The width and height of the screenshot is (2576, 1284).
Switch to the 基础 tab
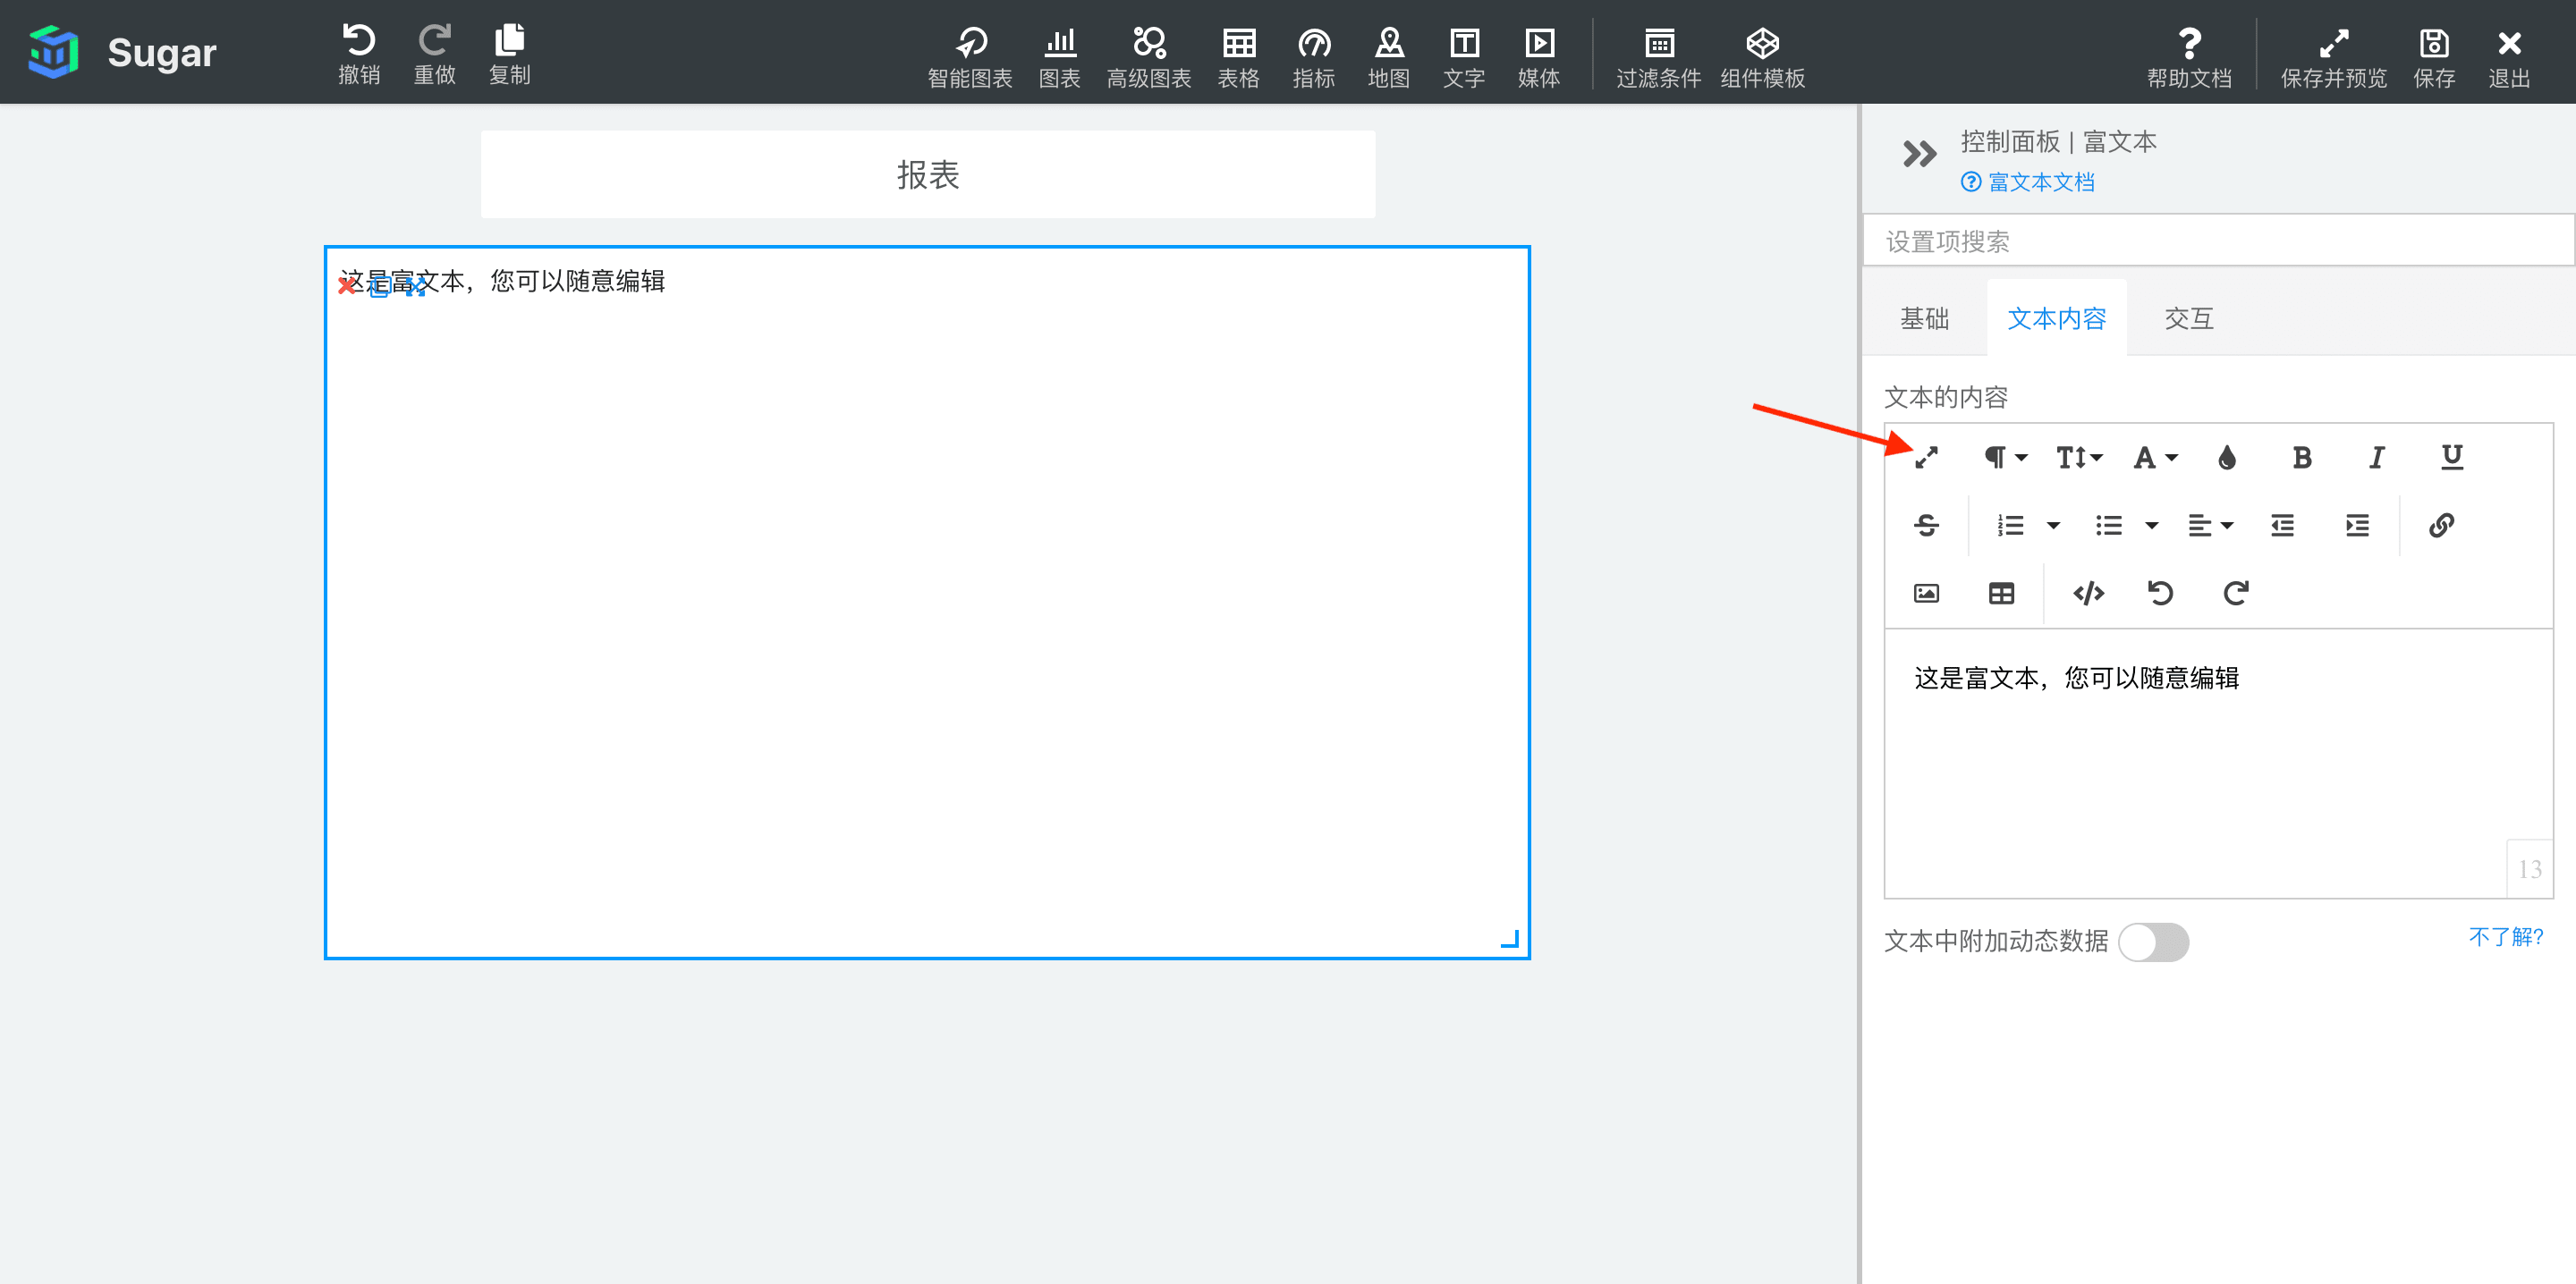click(x=1924, y=319)
